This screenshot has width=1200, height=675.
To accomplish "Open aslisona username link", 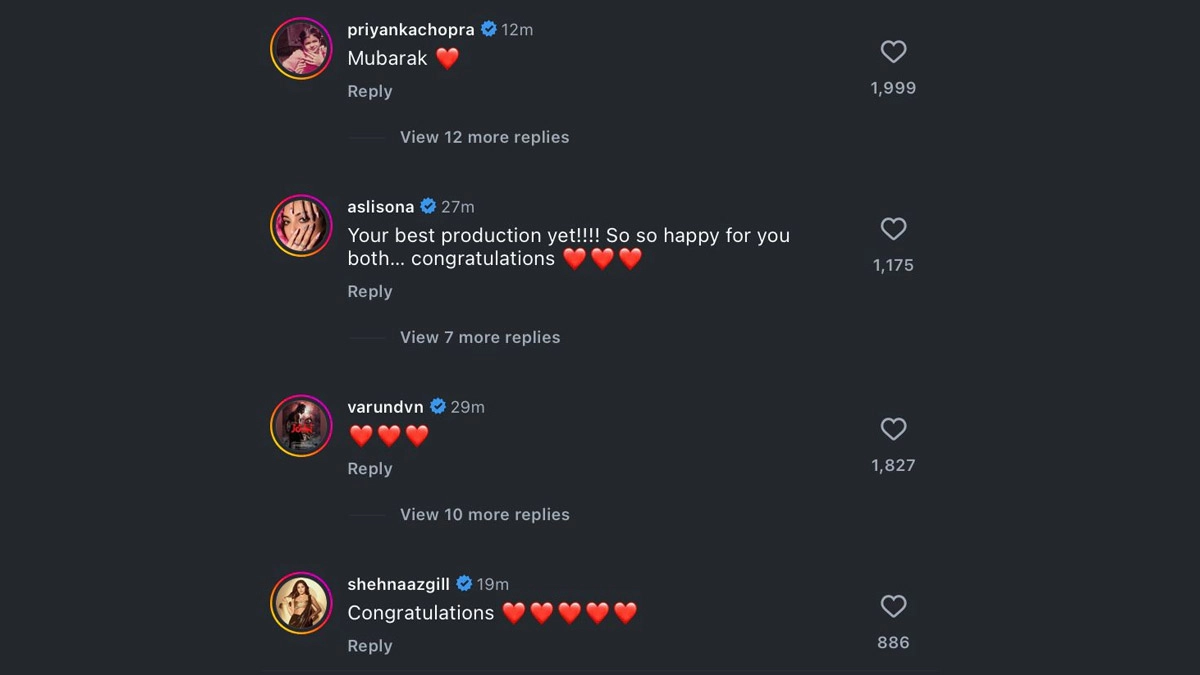I will pos(380,207).
